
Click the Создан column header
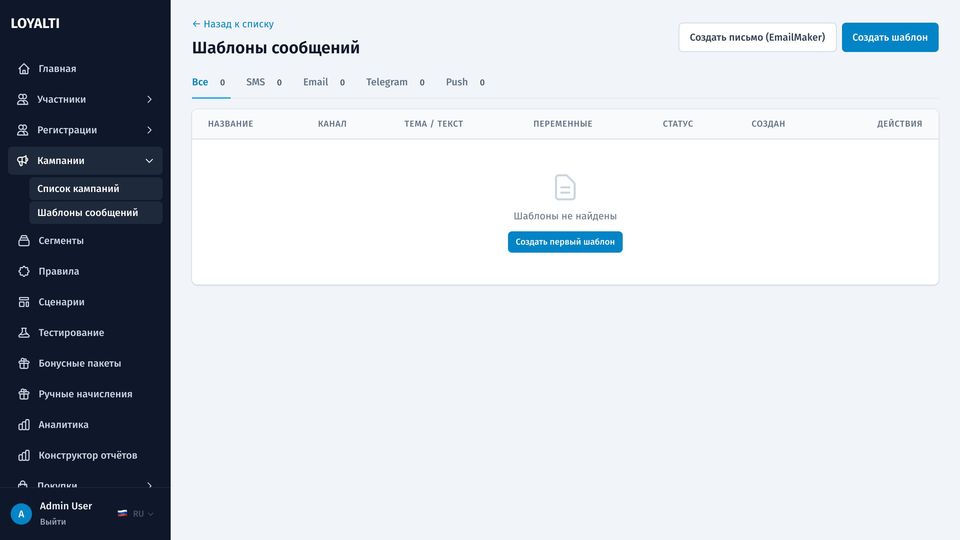[x=768, y=124]
